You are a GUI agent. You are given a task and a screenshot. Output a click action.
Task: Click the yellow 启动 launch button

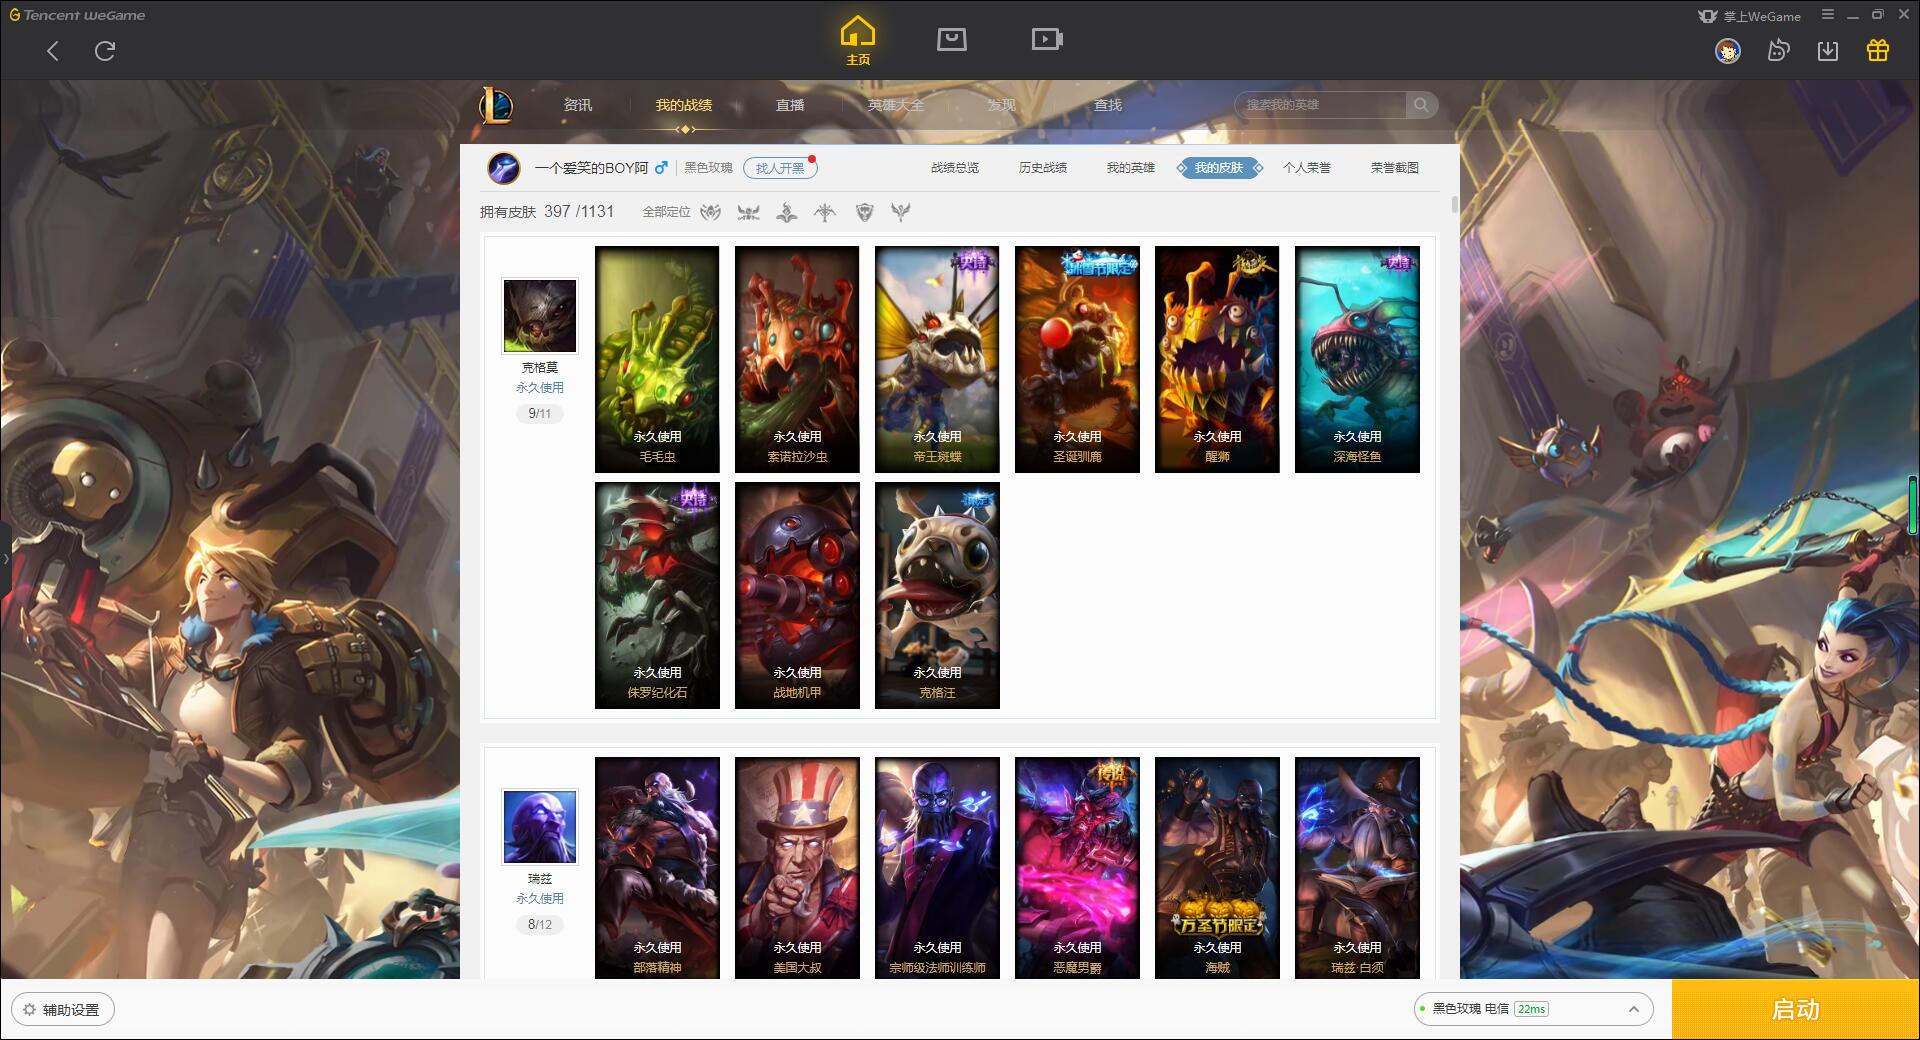point(1796,1009)
